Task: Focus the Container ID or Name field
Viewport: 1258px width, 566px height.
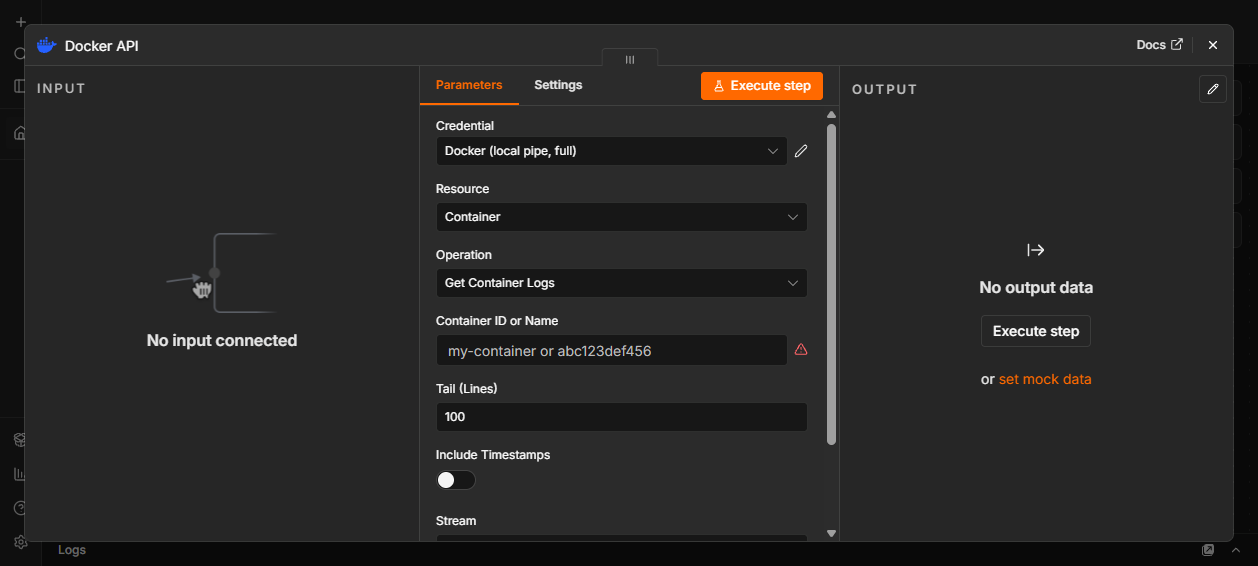Action: pyautogui.click(x=612, y=350)
